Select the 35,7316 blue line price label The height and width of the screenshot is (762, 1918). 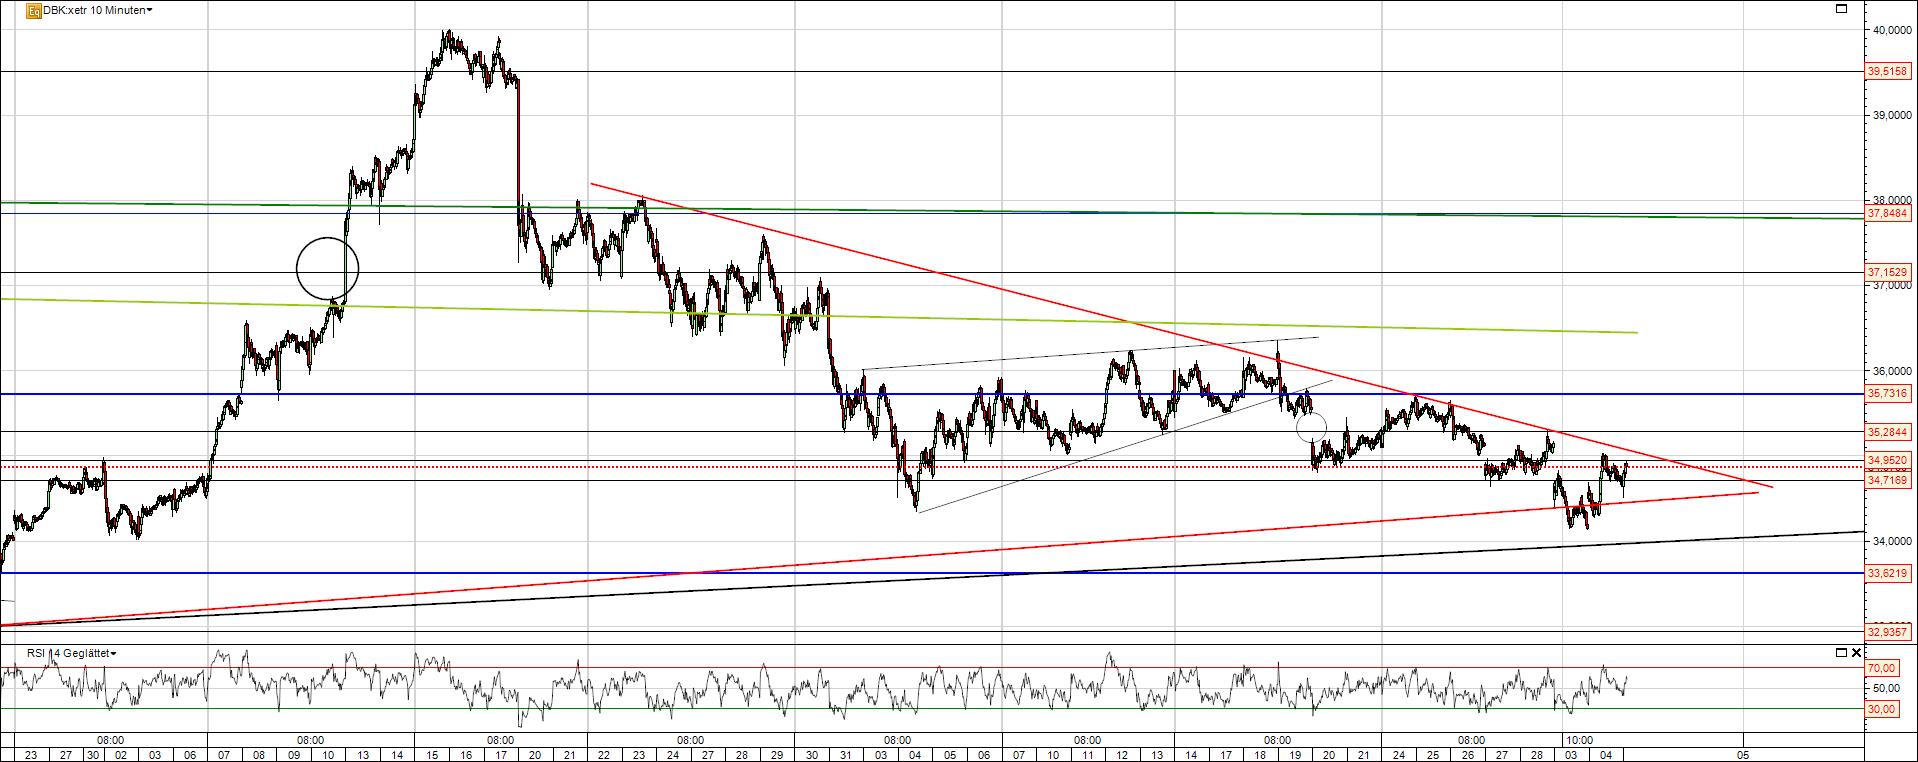point(1887,394)
